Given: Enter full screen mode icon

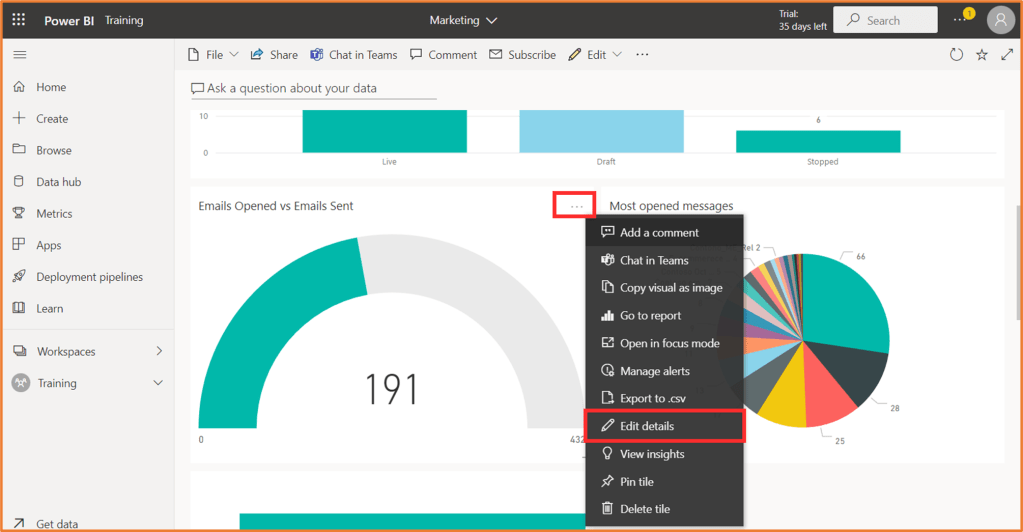Looking at the screenshot, I should 1007,55.
